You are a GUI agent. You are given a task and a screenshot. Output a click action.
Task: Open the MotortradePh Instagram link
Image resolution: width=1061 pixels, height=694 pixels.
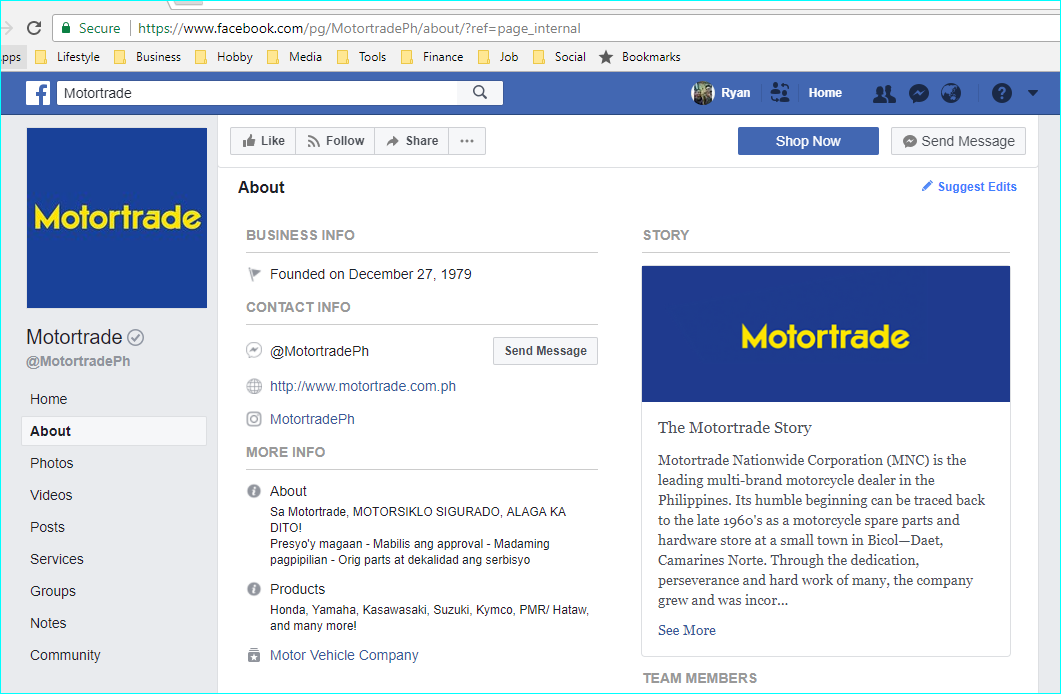(312, 419)
